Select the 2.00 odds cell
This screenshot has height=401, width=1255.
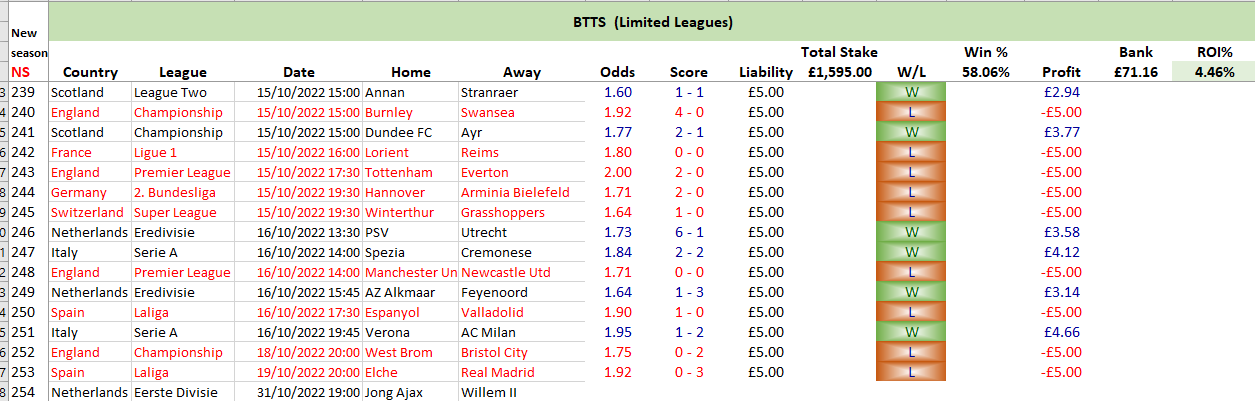click(x=617, y=172)
